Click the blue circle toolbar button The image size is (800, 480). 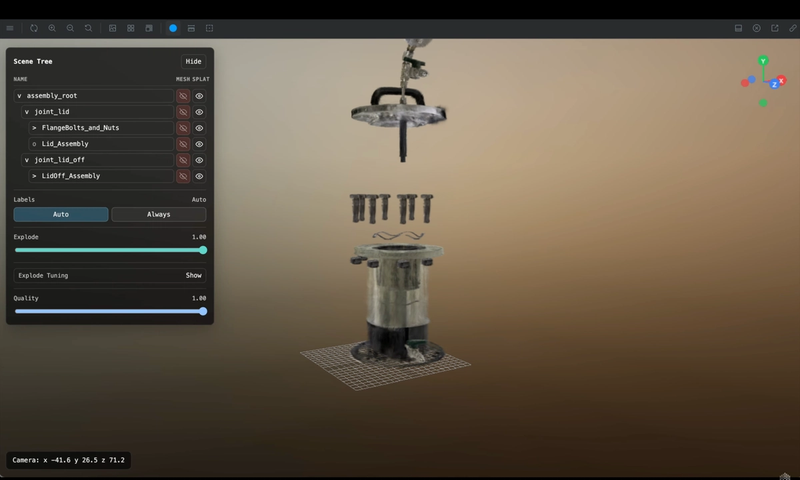[x=173, y=28]
